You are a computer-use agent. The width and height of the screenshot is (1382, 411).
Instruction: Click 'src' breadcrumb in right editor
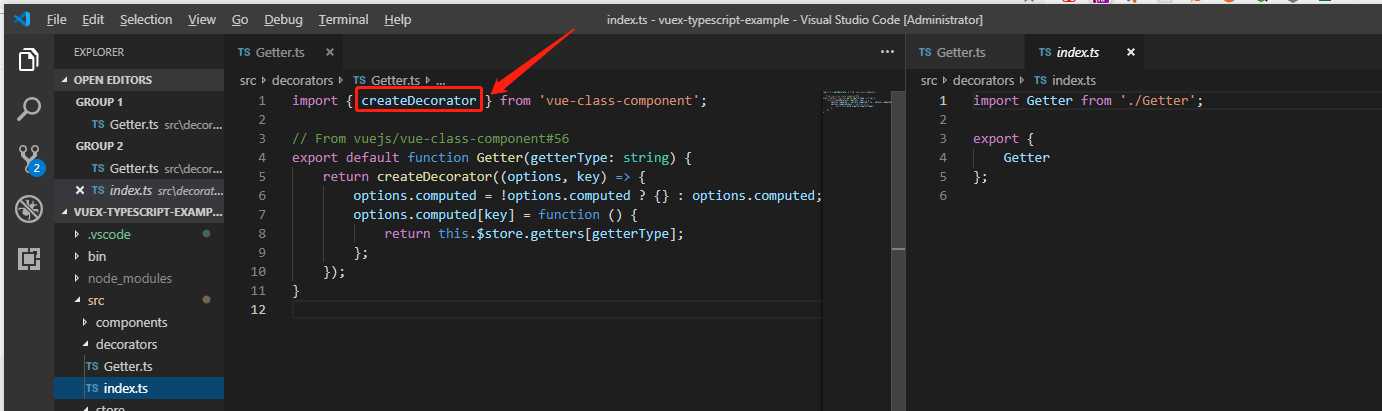(x=929, y=80)
